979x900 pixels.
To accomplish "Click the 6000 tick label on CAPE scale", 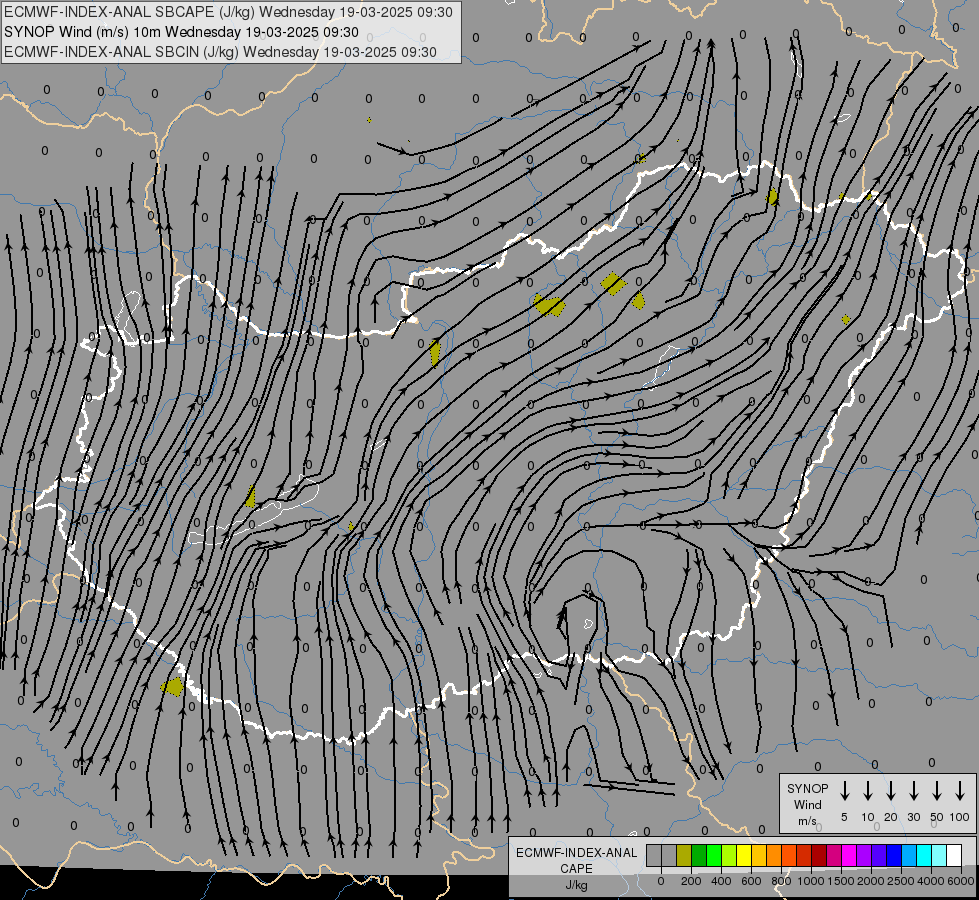I will click(961, 881).
